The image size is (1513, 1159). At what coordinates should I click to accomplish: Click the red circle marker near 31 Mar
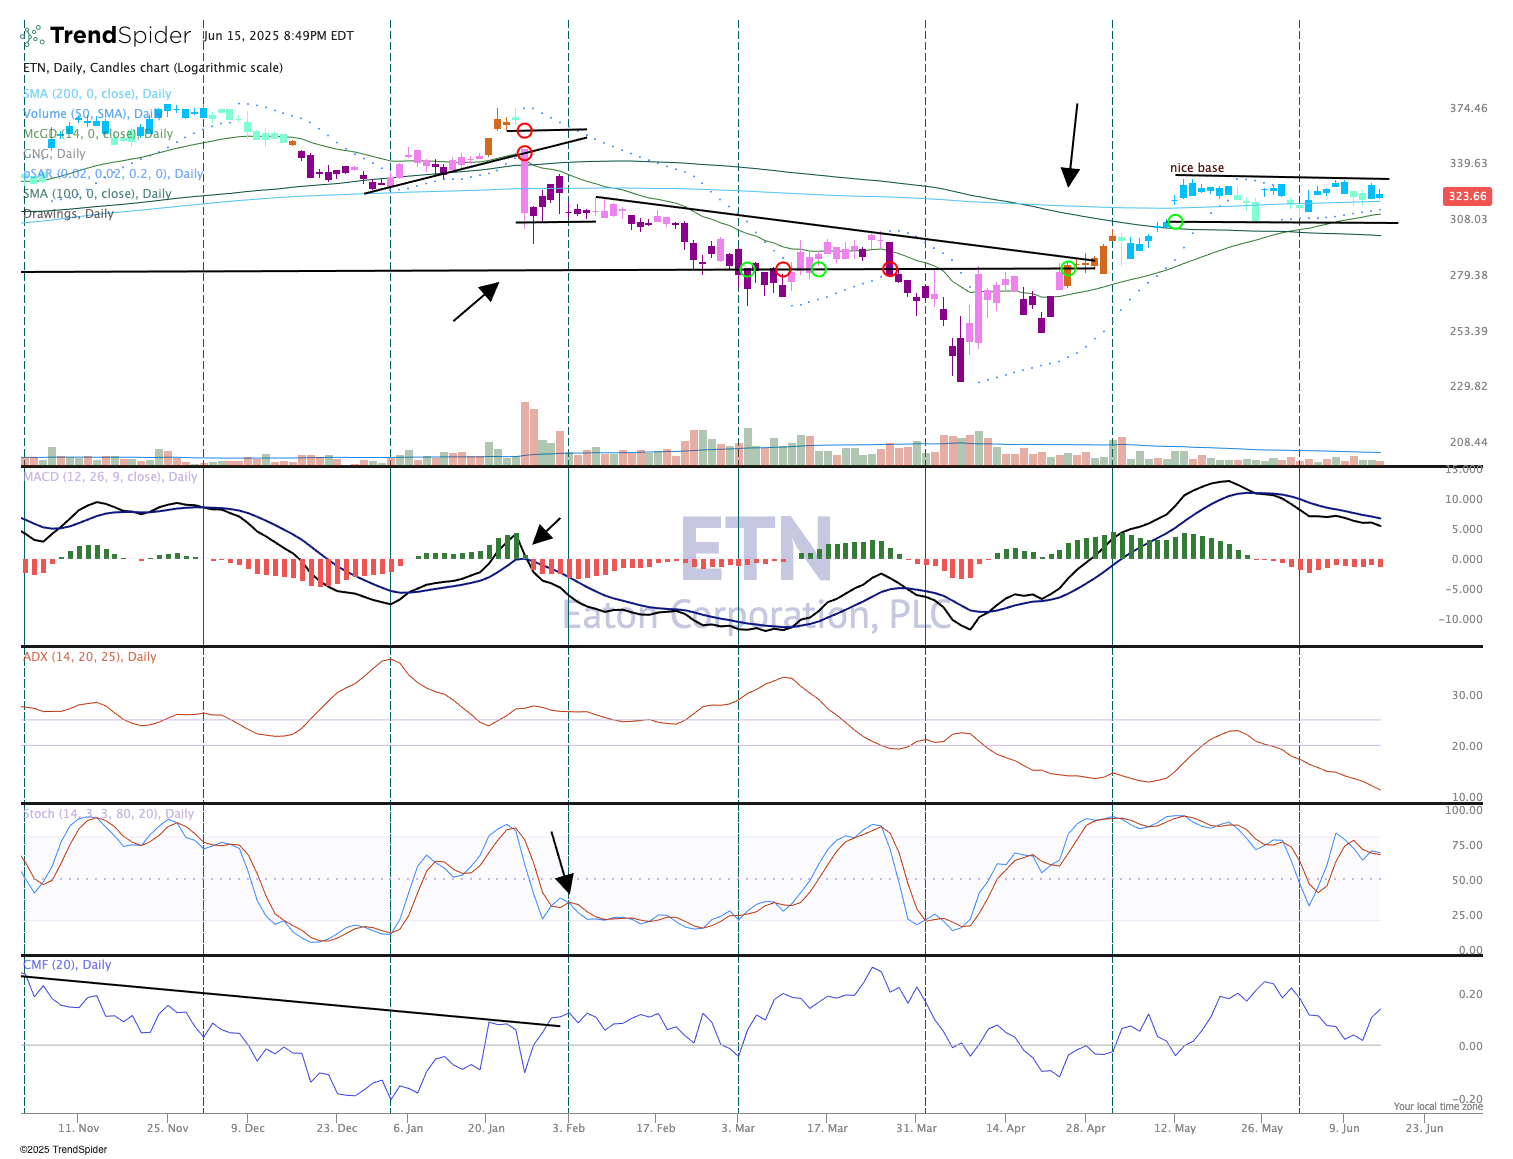(890, 269)
